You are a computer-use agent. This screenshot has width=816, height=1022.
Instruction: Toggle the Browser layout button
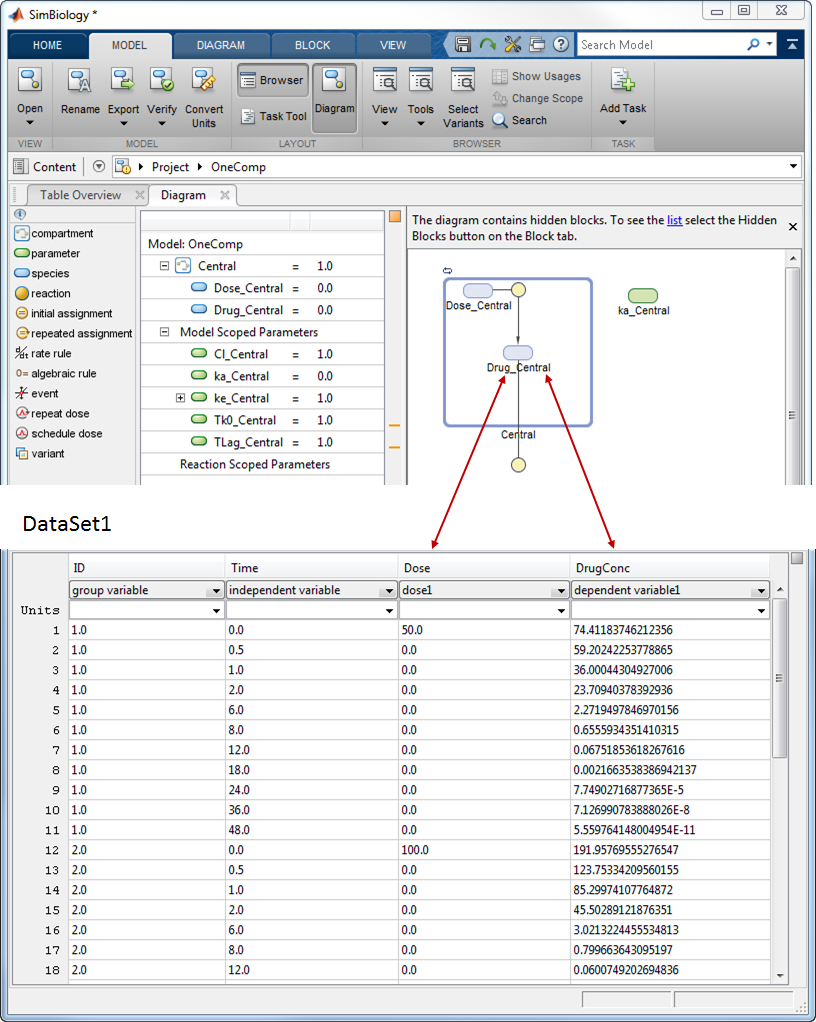pos(272,80)
